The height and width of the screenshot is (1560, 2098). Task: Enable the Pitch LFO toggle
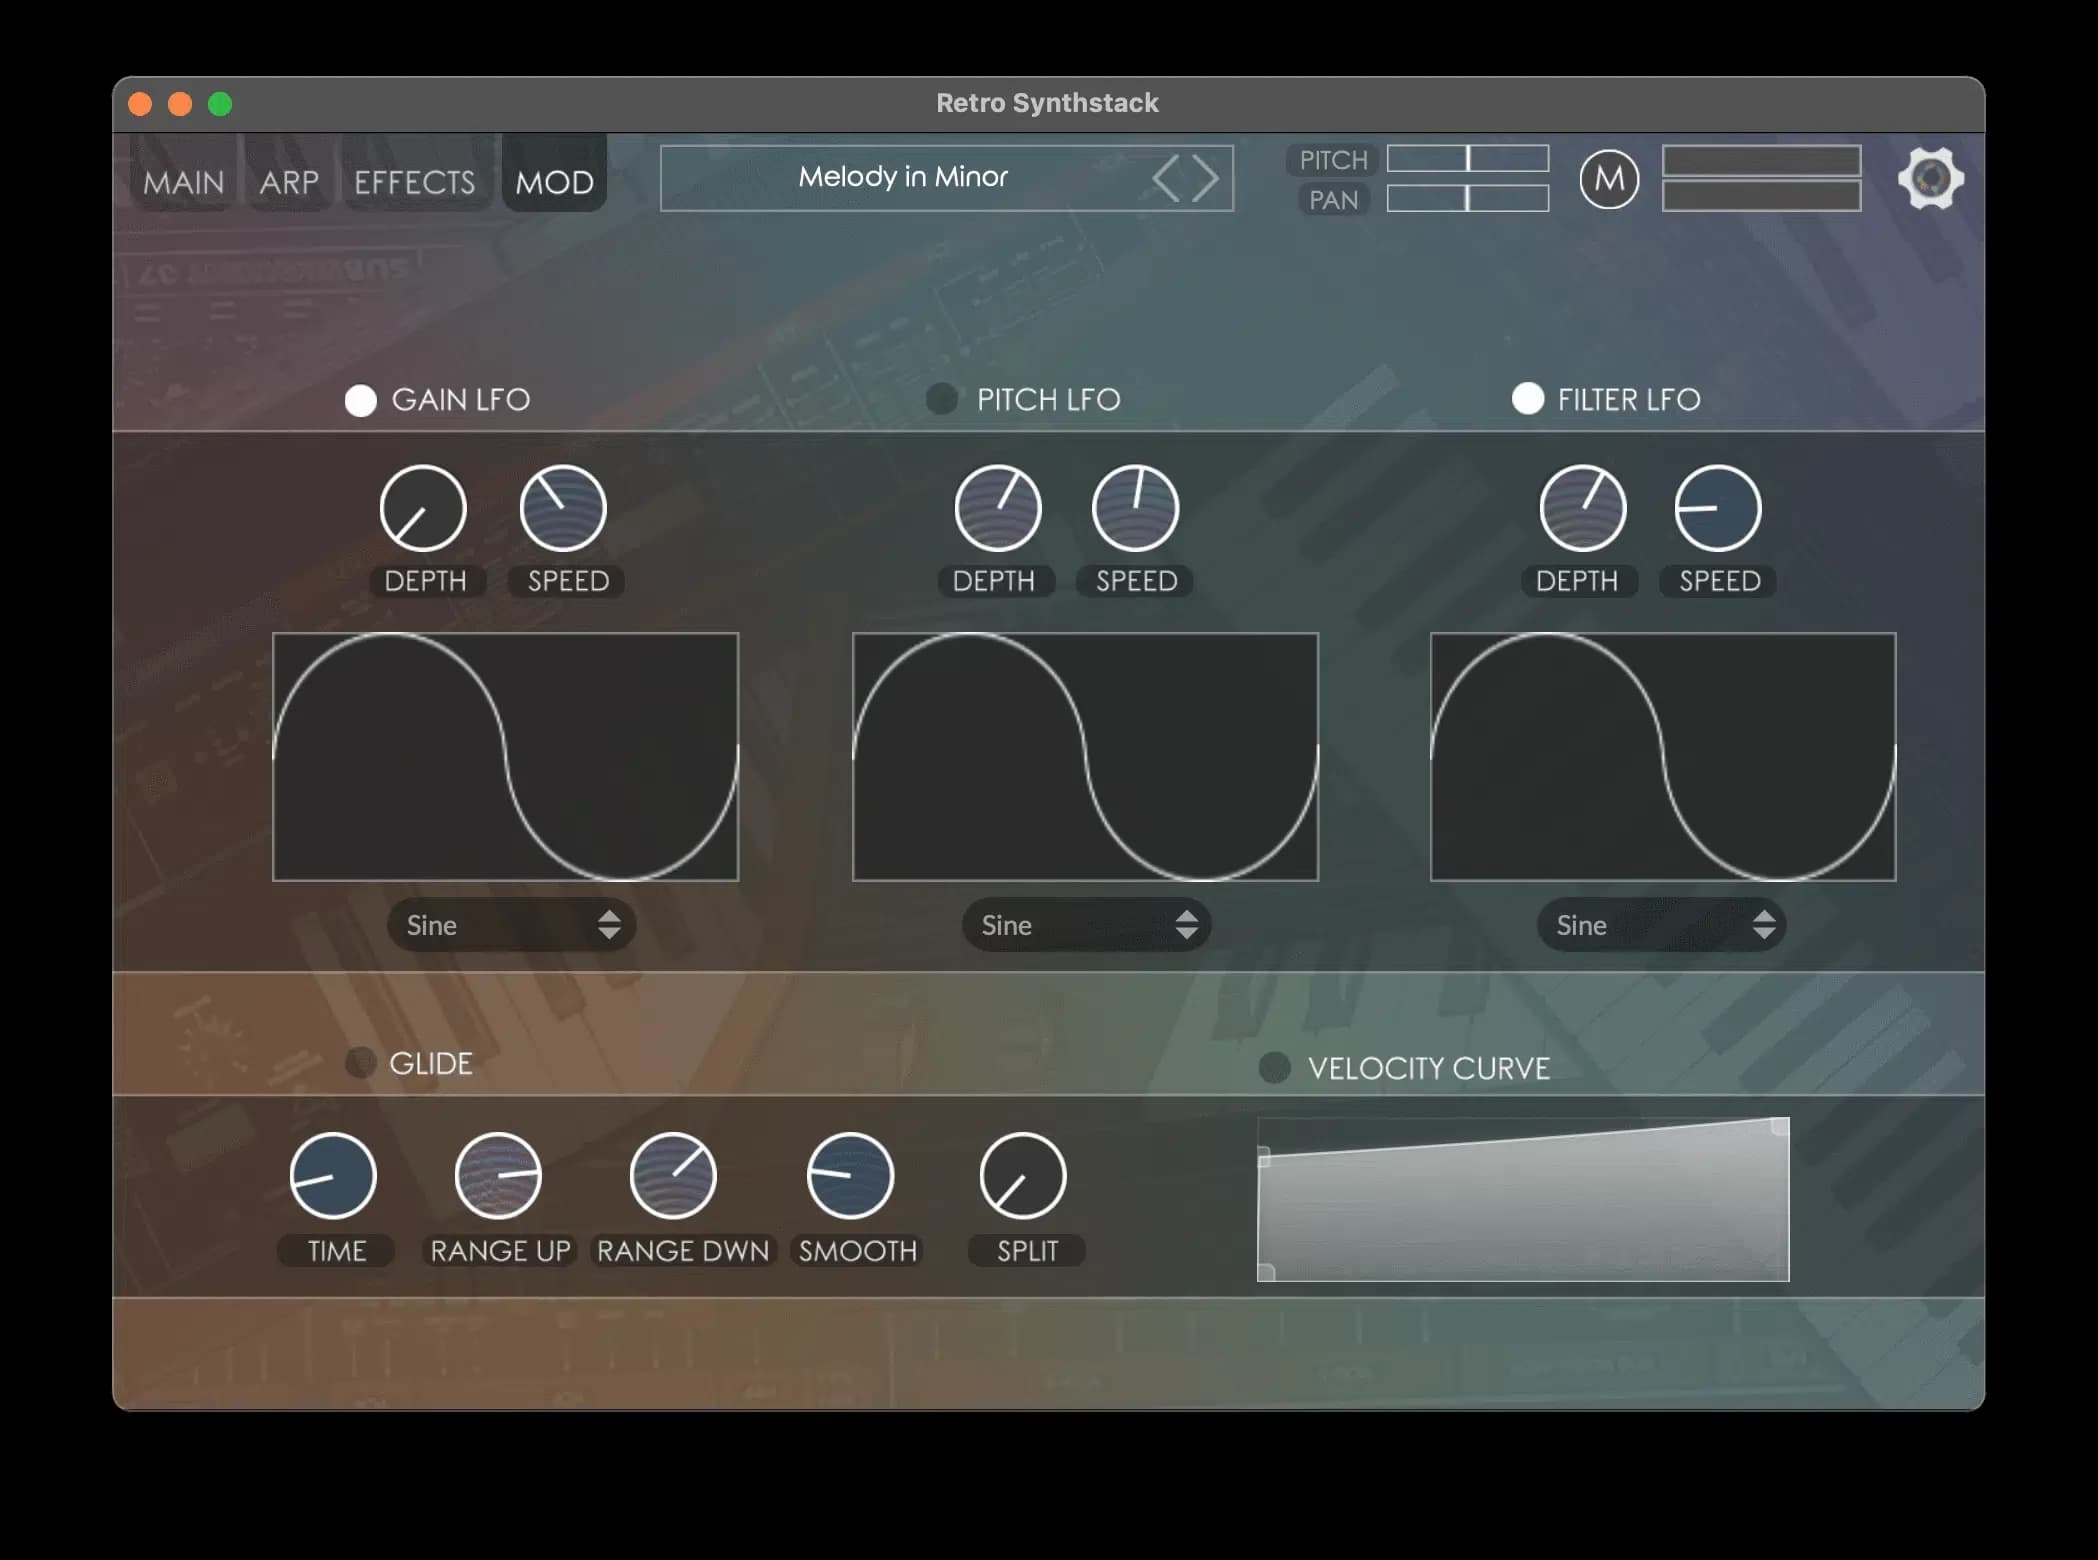[941, 399]
